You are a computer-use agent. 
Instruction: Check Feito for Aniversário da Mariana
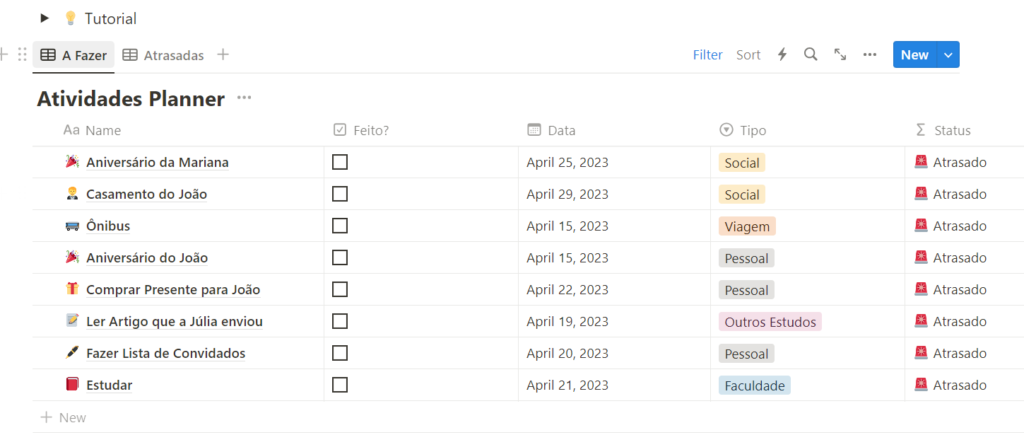[340, 162]
